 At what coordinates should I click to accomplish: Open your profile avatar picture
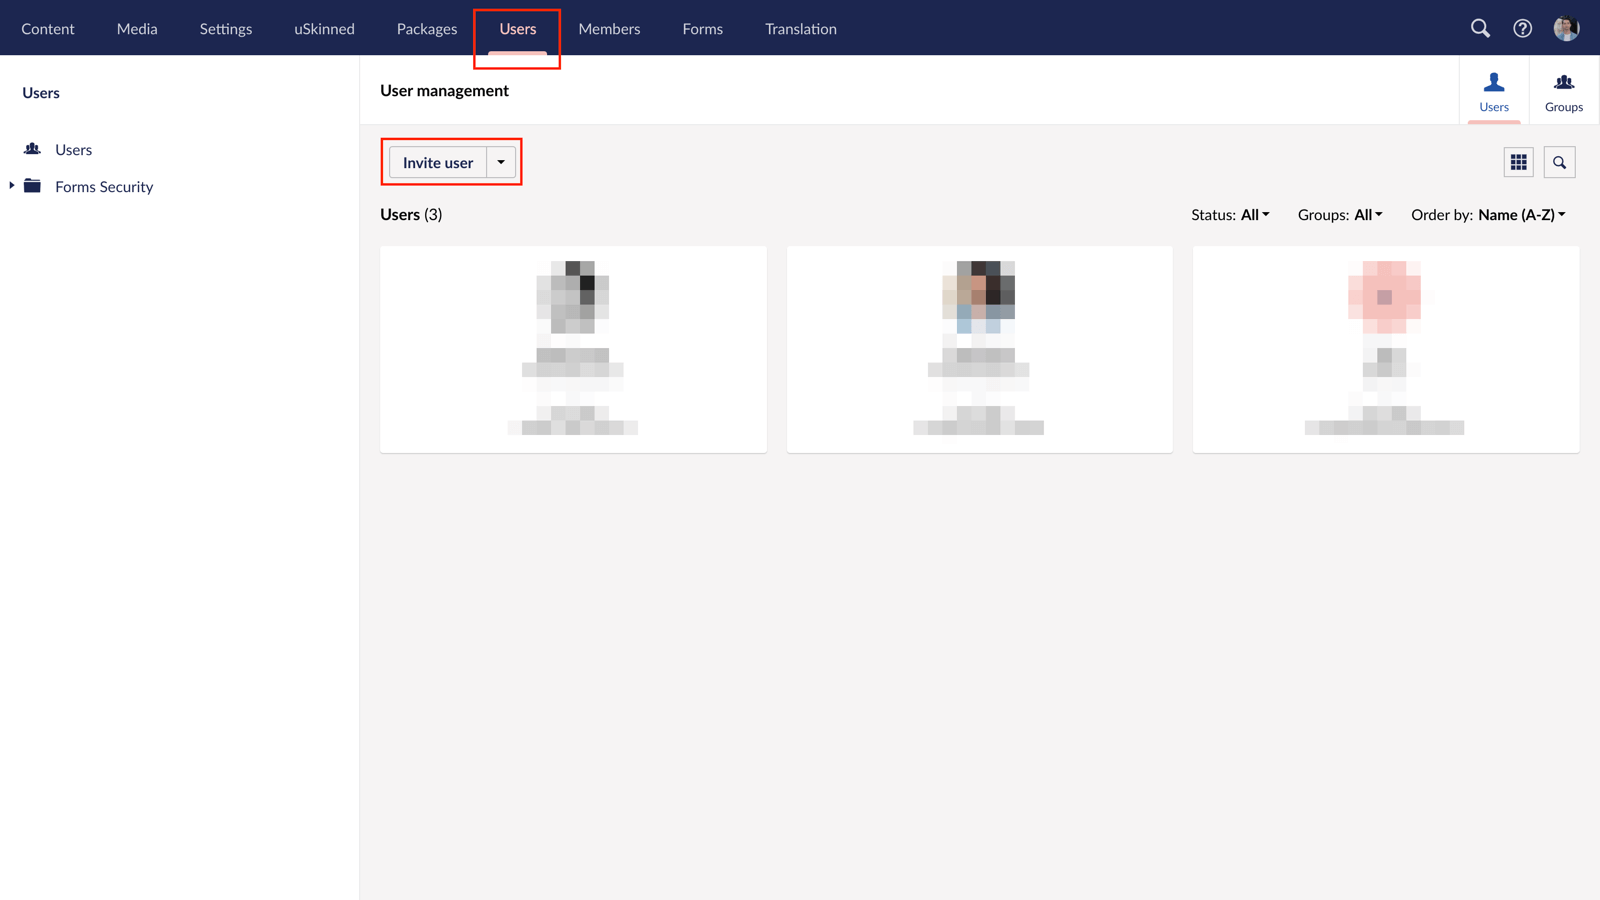point(1565,28)
